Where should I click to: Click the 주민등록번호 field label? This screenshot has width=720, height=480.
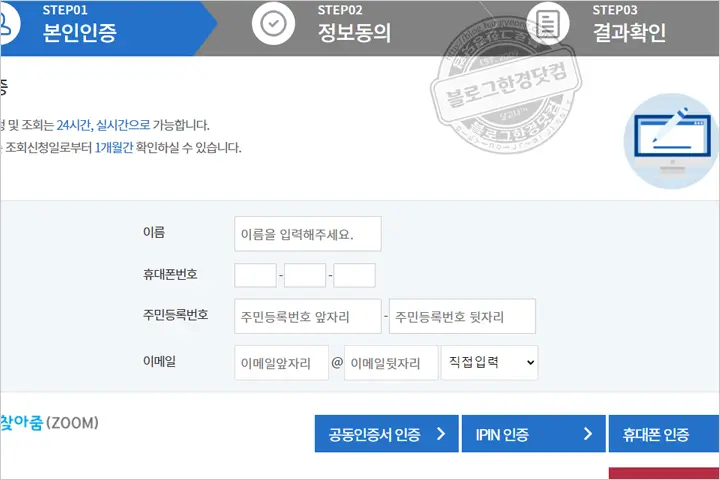176,315
